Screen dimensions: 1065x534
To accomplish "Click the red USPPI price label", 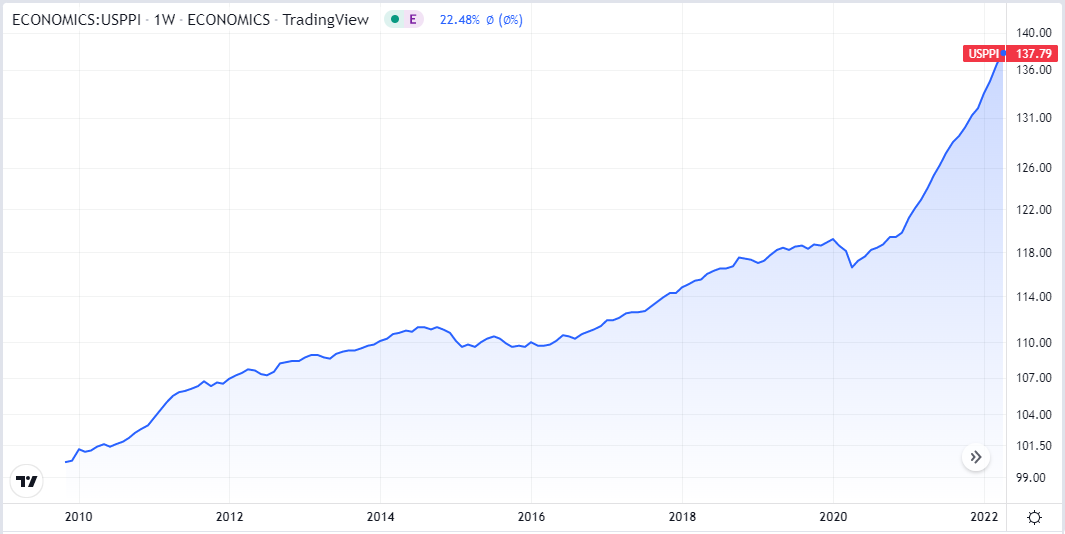I will 983,53.
